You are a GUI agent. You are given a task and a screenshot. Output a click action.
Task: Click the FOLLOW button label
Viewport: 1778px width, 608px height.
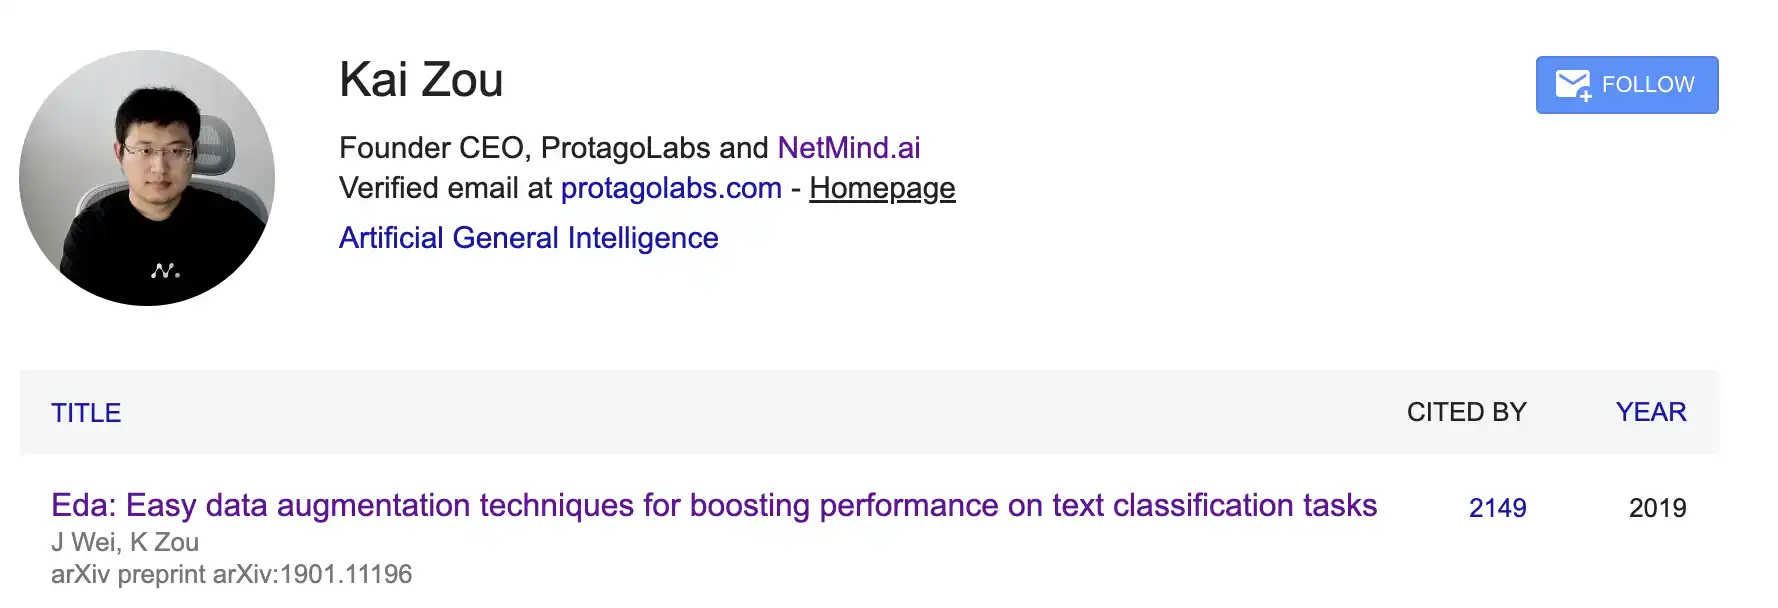[1648, 85]
